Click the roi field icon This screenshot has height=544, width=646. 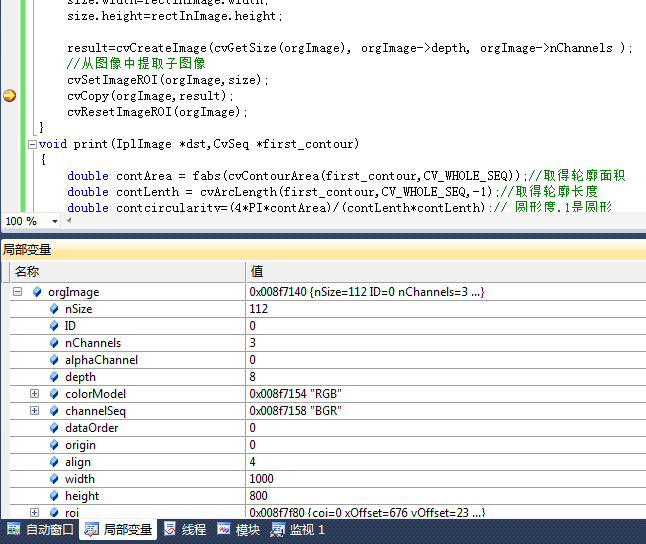coord(54,512)
